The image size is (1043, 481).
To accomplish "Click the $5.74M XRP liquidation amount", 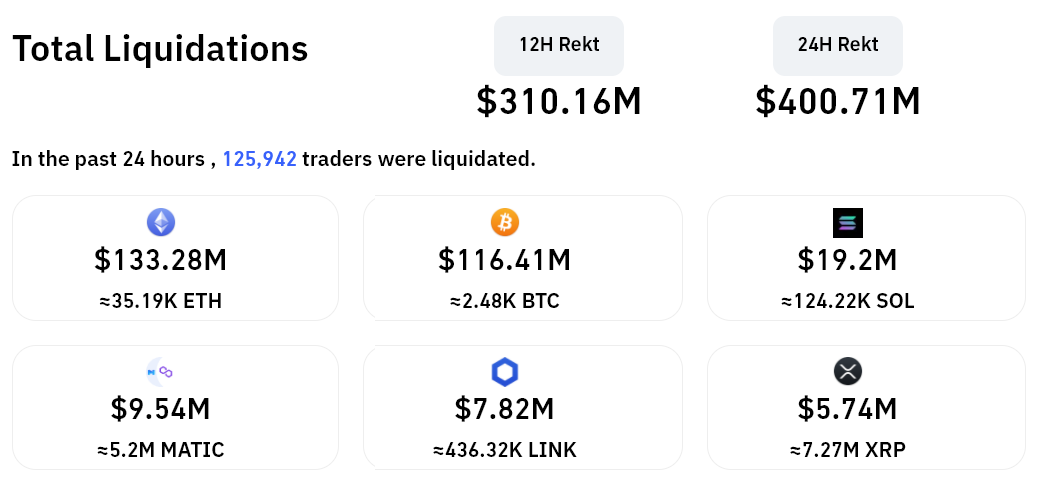I will (847, 408).
